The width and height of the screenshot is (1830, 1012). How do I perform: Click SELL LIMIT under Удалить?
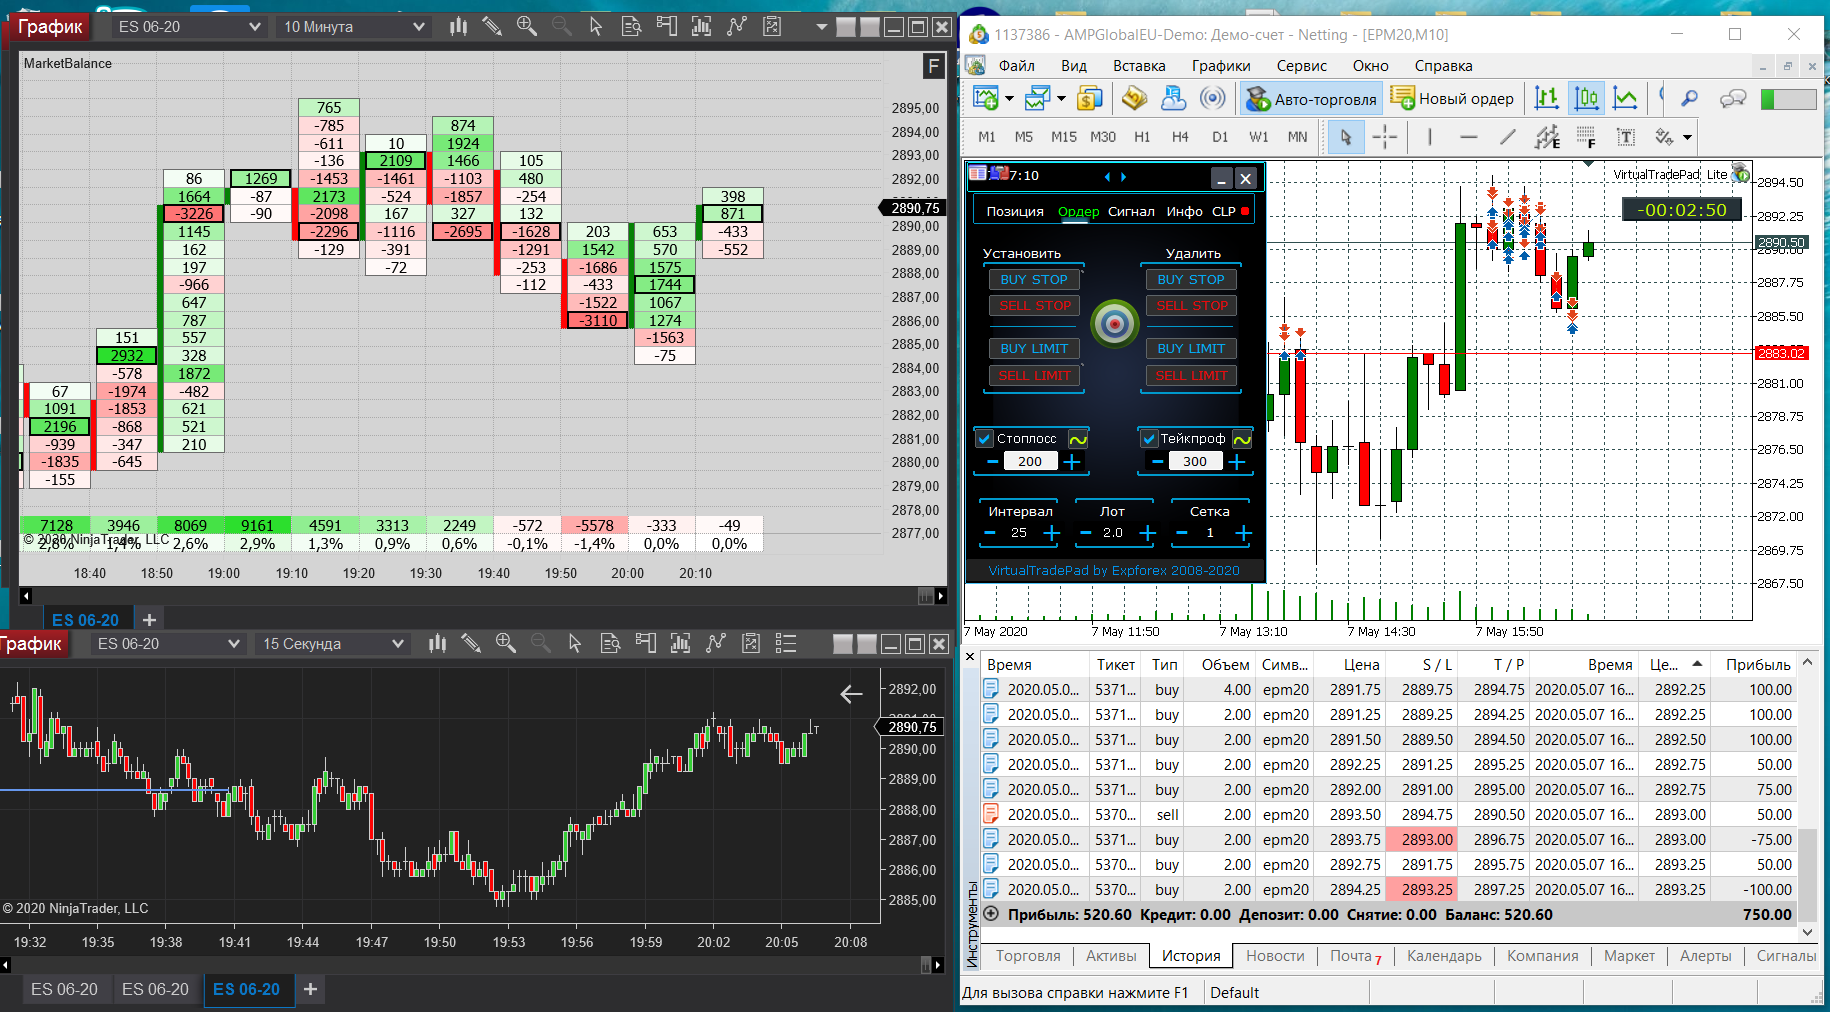(1191, 376)
